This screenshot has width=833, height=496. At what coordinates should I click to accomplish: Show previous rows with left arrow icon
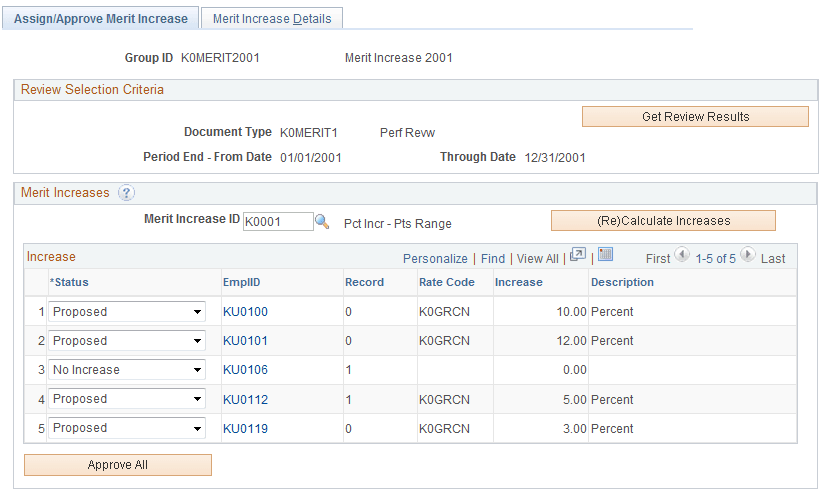(682, 255)
